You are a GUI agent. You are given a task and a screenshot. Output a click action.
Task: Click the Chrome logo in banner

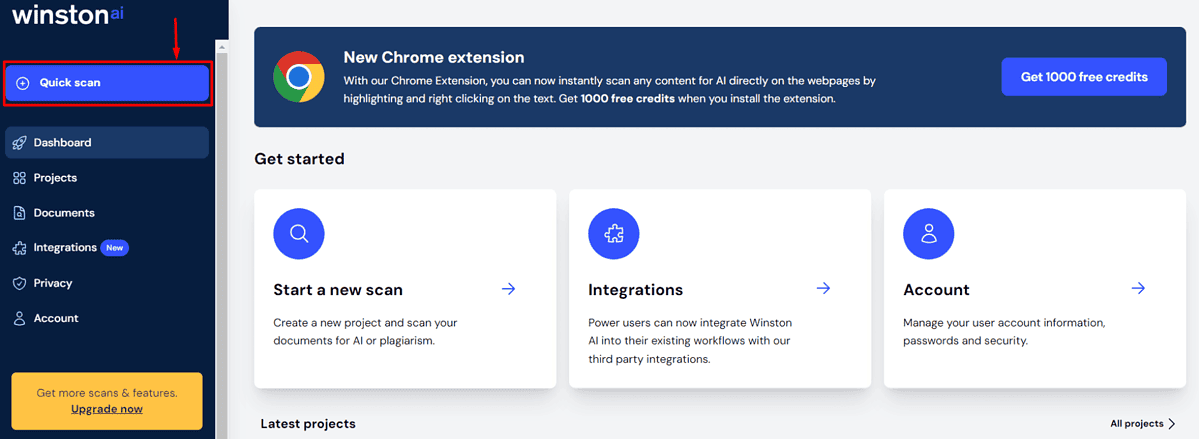click(299, 76)
